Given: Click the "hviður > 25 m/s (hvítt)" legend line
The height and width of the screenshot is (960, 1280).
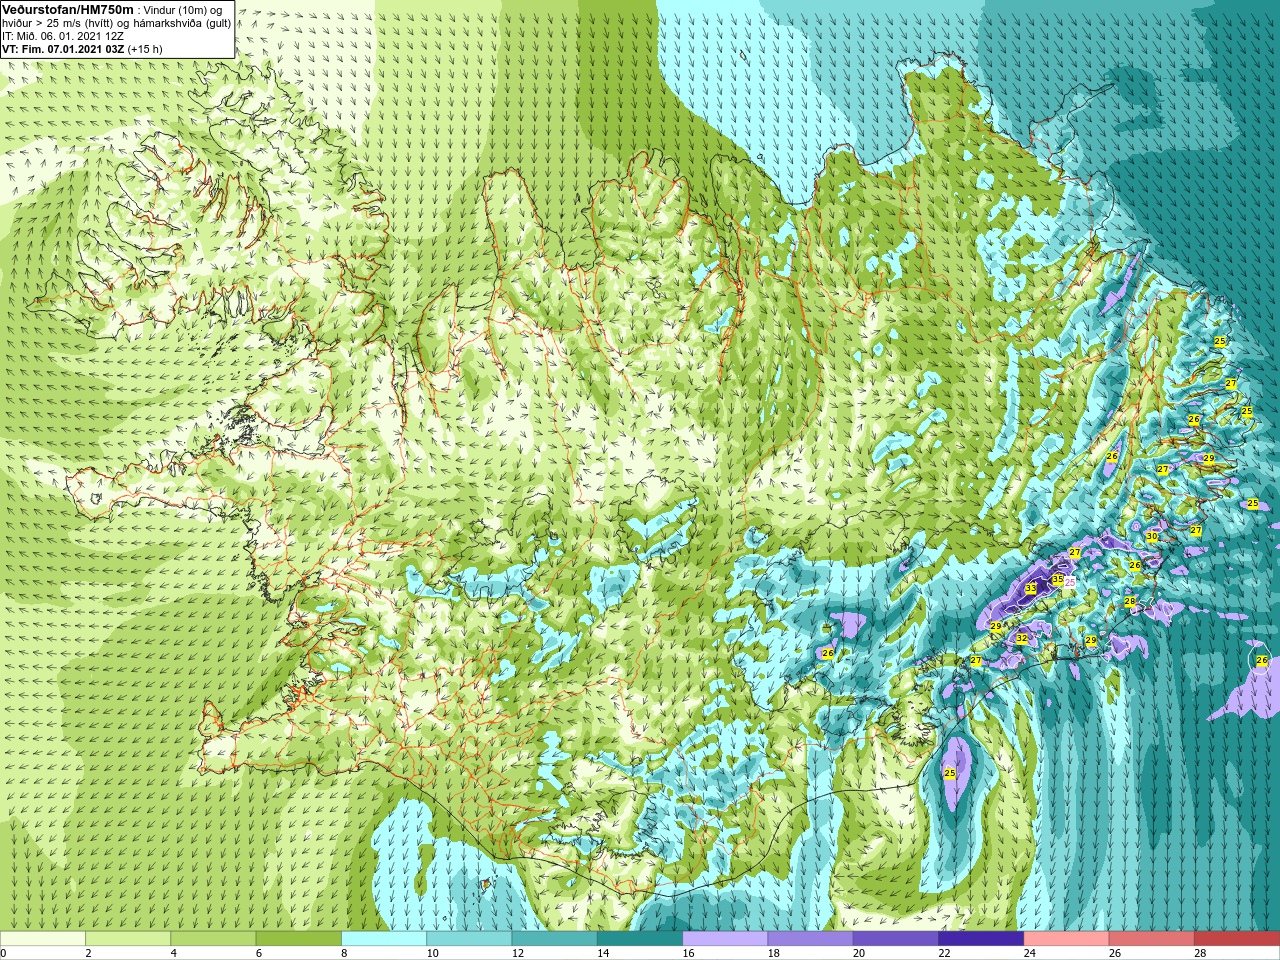Looking at the screenshot, I should 59,23.
